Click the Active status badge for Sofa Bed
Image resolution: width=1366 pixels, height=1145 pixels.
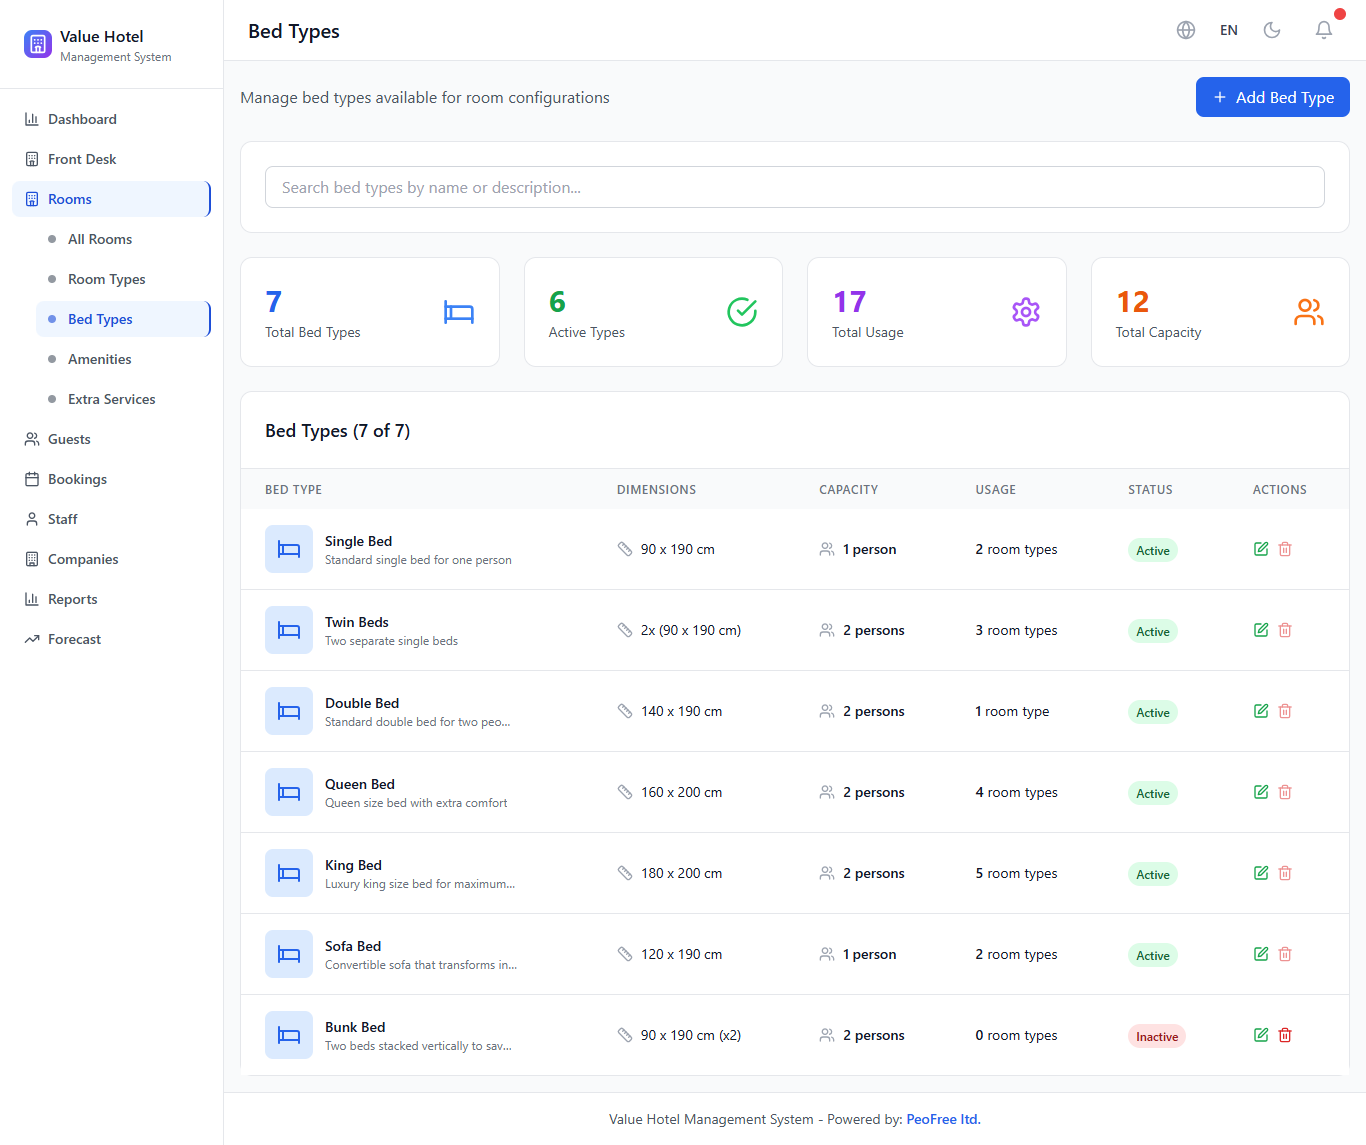tap(1152, 955)
